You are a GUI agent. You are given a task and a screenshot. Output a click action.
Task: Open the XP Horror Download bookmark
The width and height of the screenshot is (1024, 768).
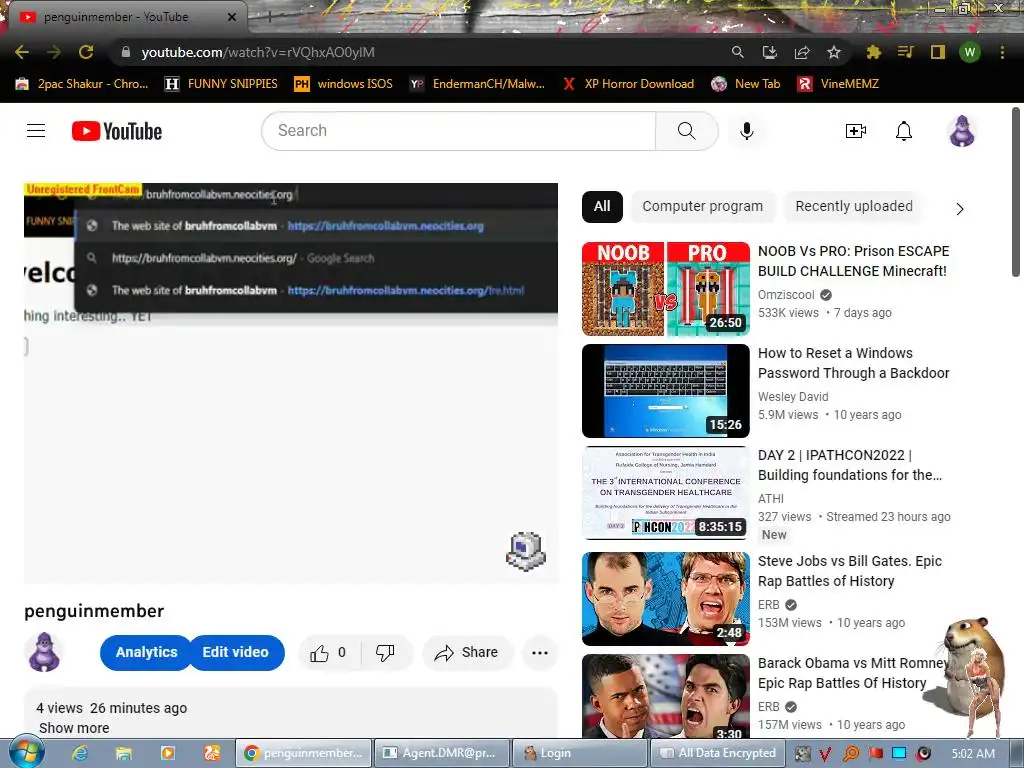[628, 84]
